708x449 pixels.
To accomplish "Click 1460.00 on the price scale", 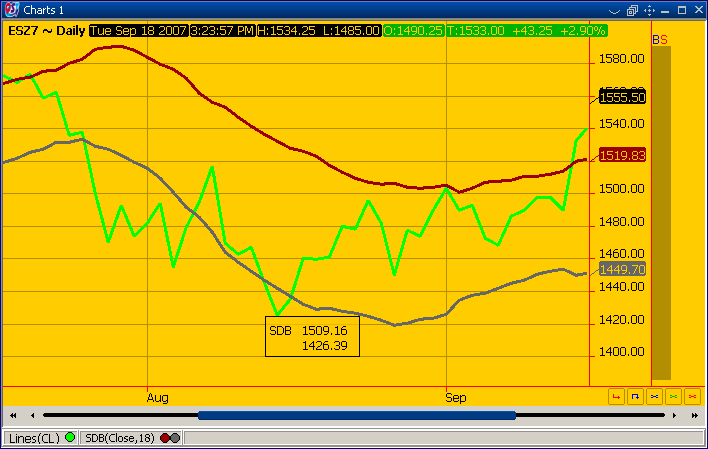I will tap(621, 254).
